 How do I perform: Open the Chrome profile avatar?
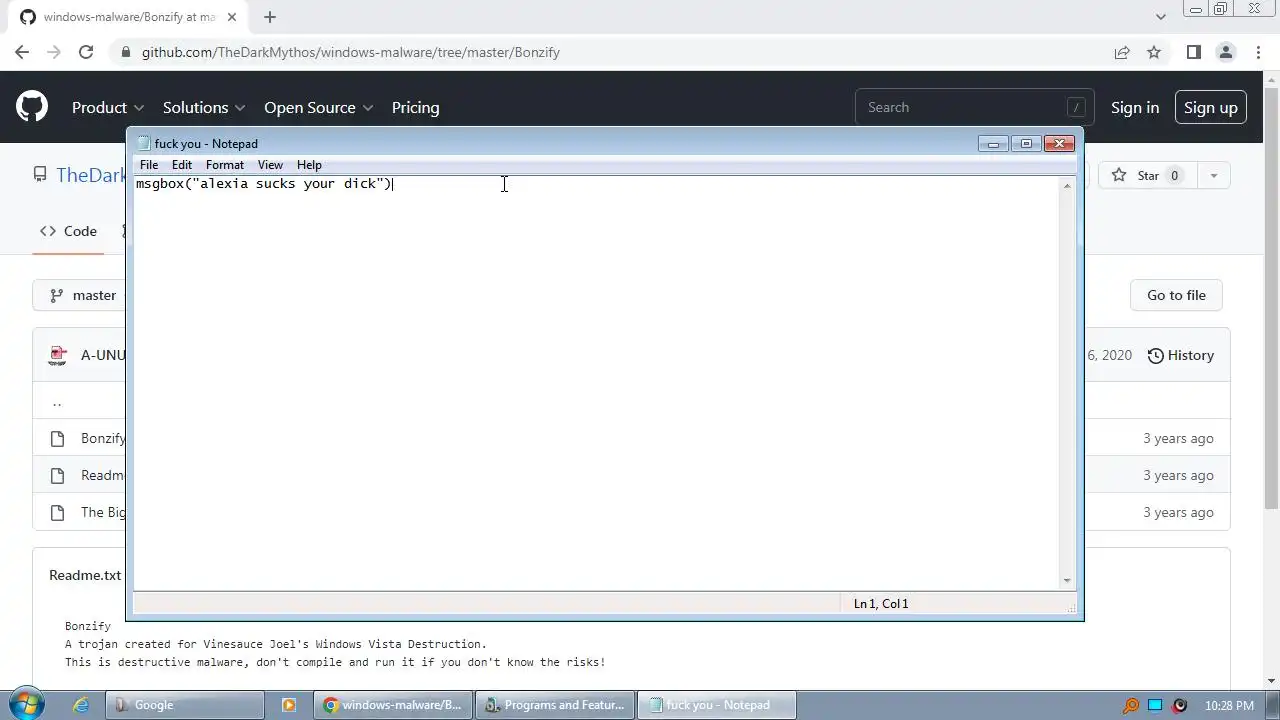coord(1226,52)
